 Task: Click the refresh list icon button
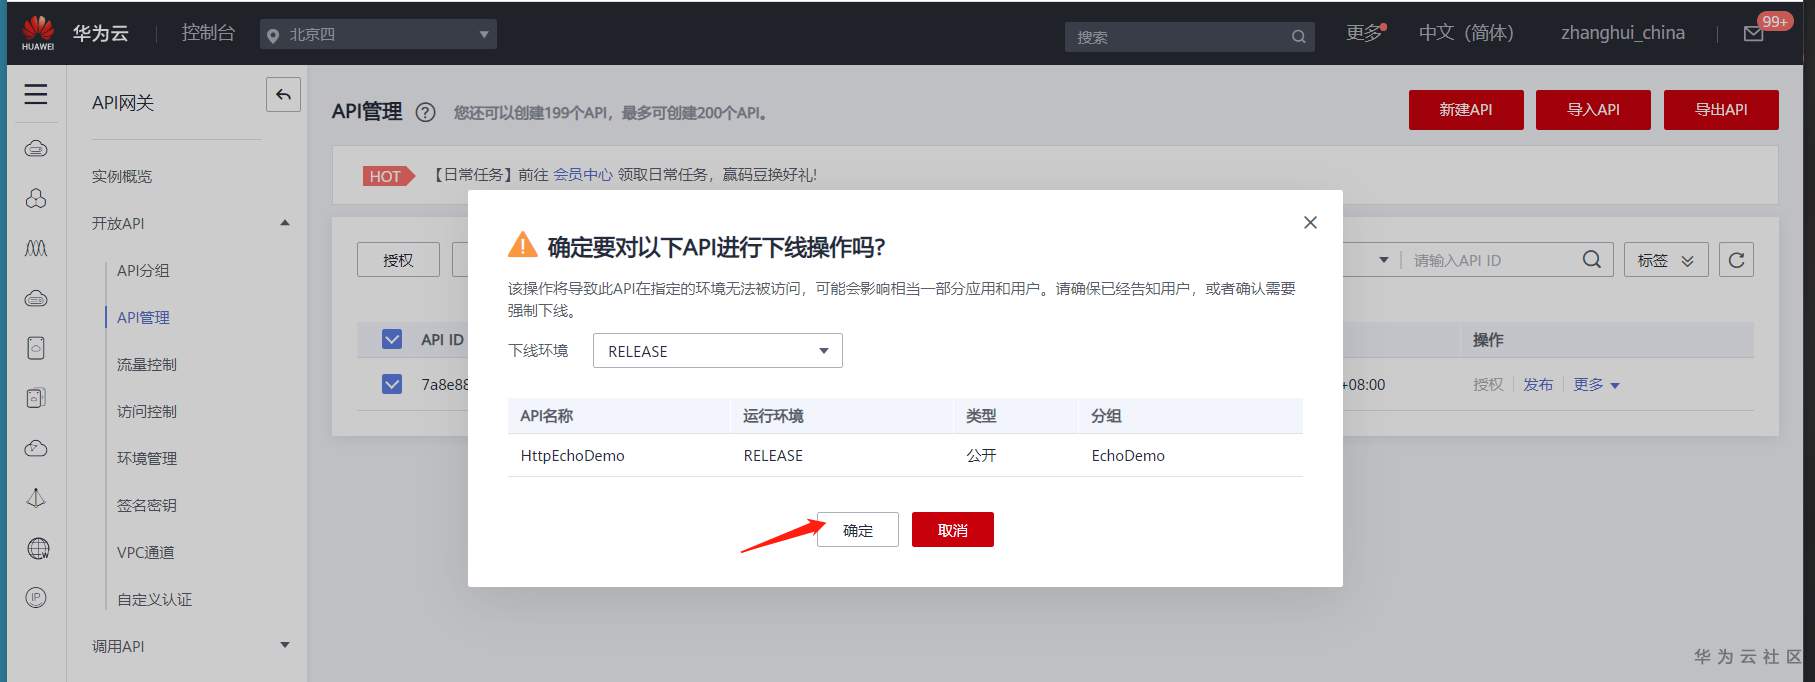point(1736,260)
